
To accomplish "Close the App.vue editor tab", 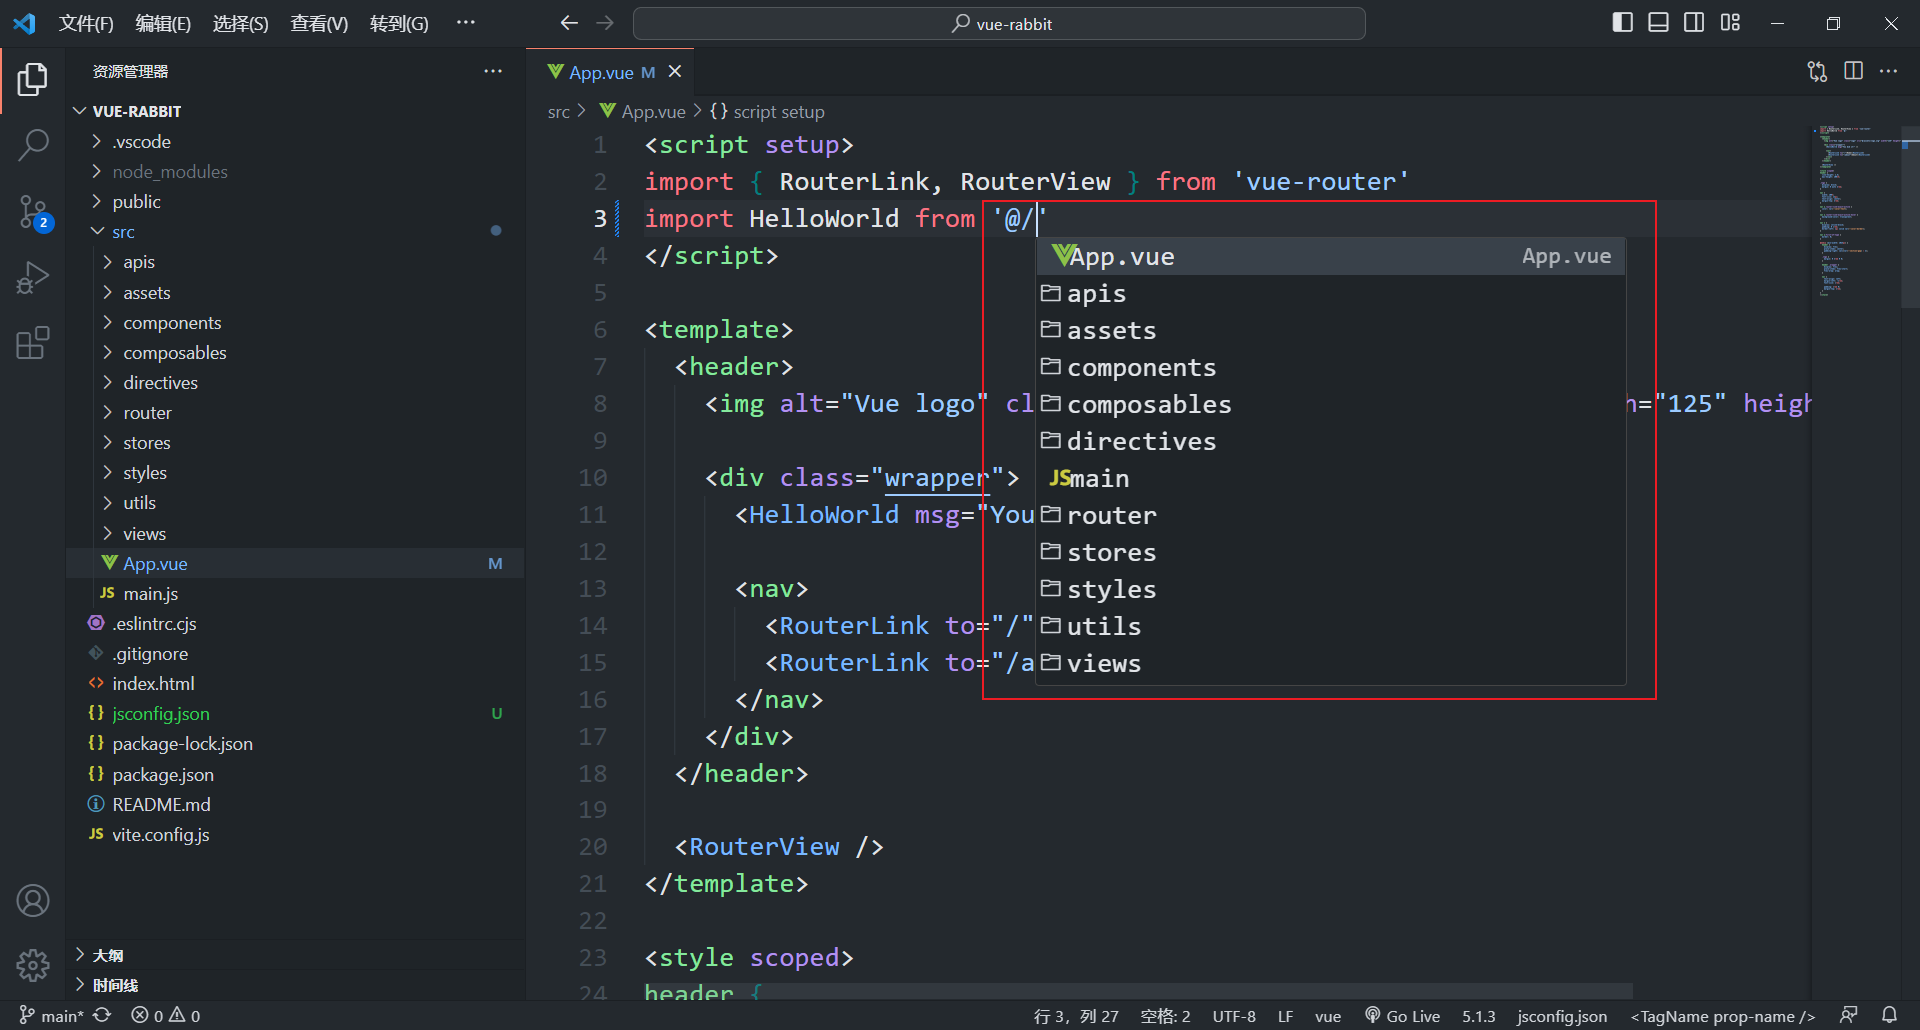I will [x=675, y=72].
